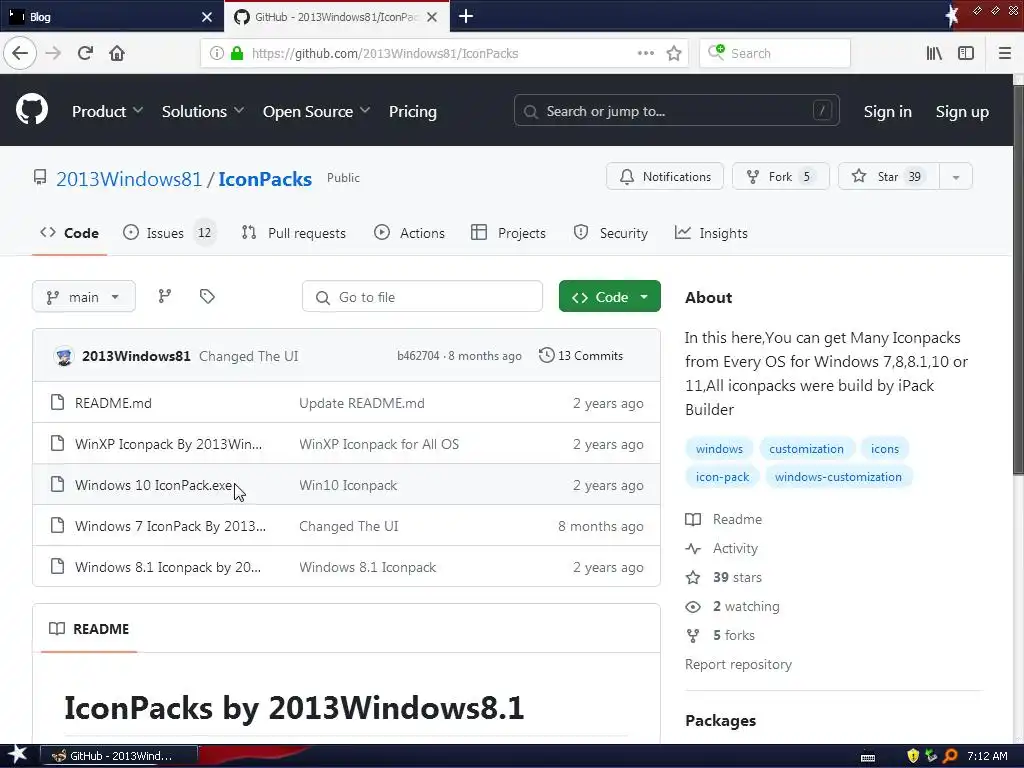
Task: Switch to the Pull requests tab
Action: (294, 233)
